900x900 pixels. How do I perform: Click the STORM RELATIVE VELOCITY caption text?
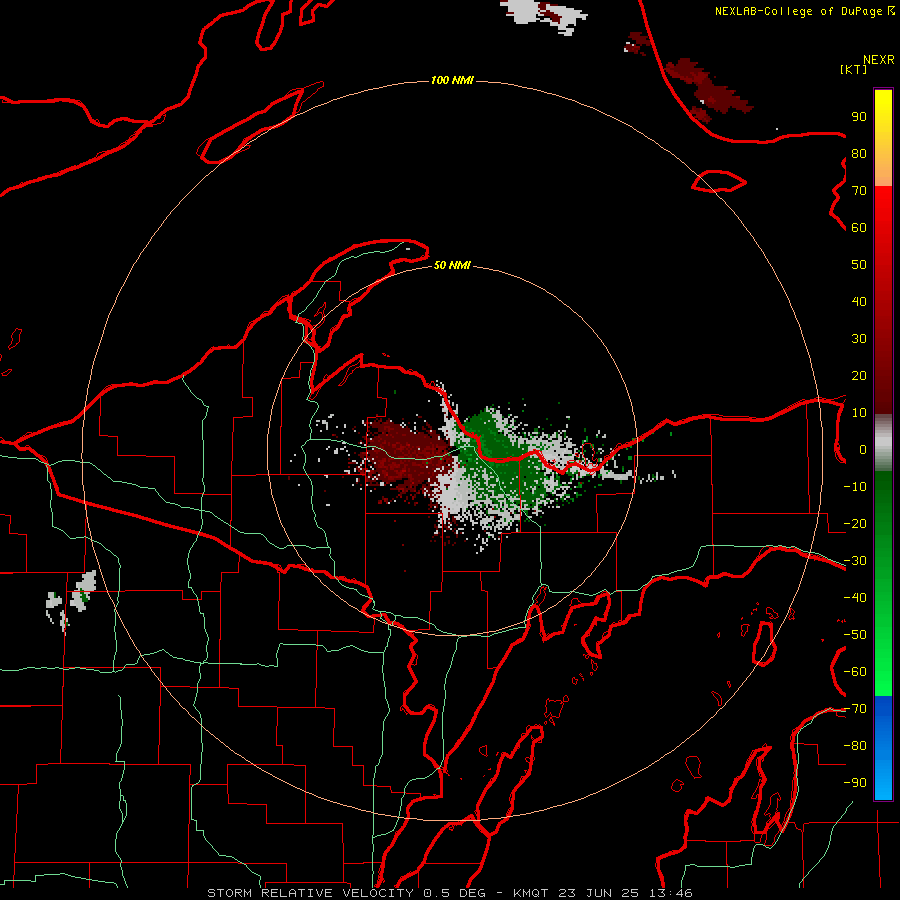[x=310, y=893]
